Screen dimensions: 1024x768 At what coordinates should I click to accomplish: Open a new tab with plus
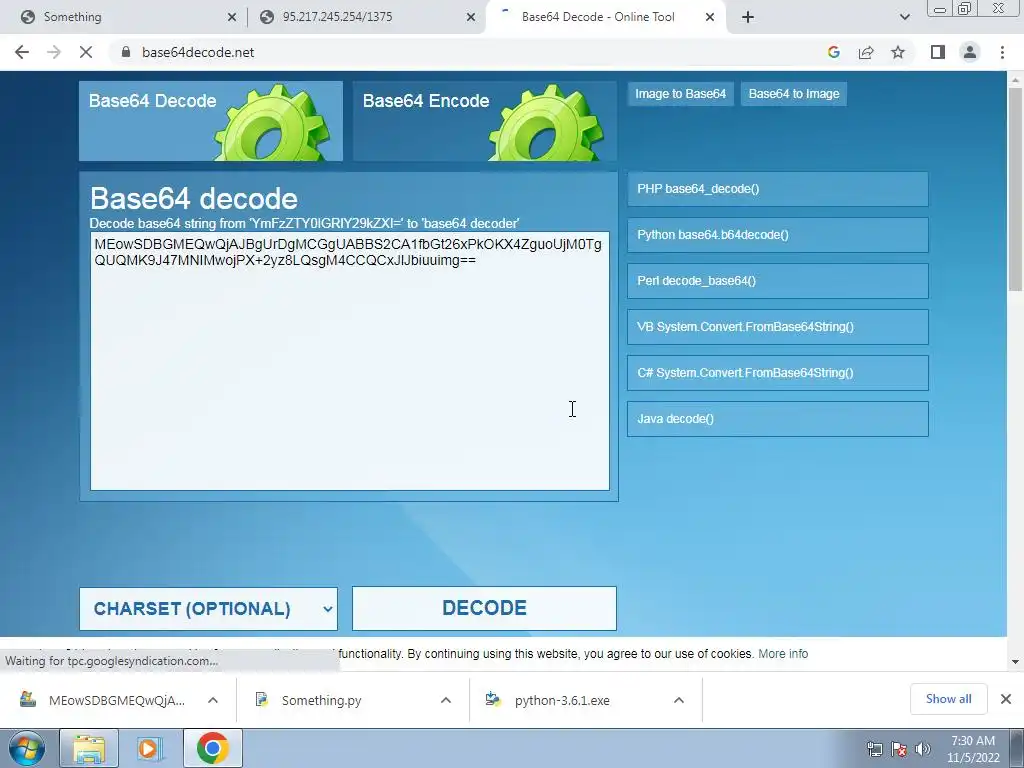pyautogui.click(x=748, y=17)
